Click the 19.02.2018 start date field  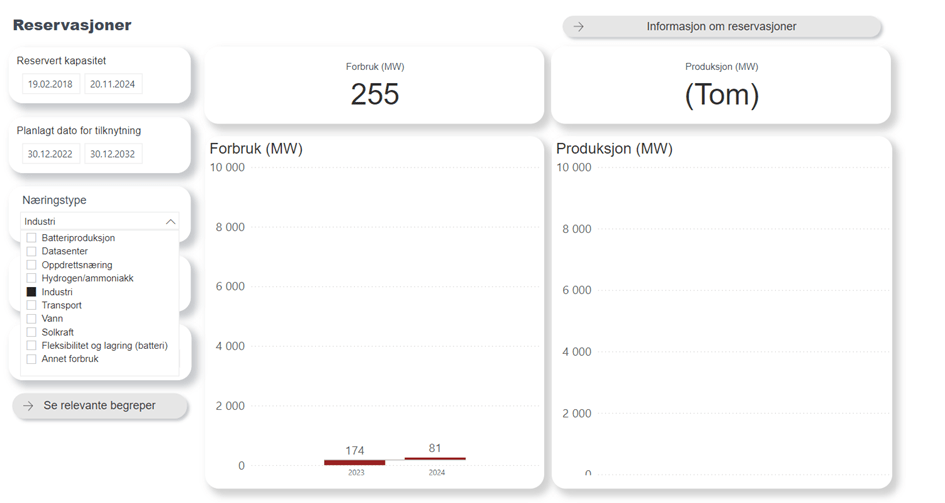(51, 85)
